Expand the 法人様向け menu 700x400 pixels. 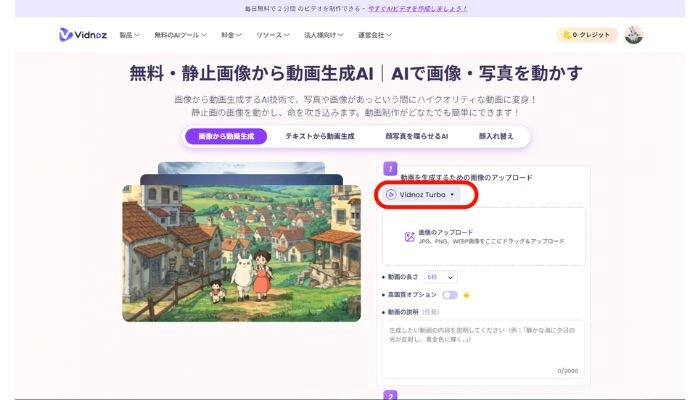324,35
